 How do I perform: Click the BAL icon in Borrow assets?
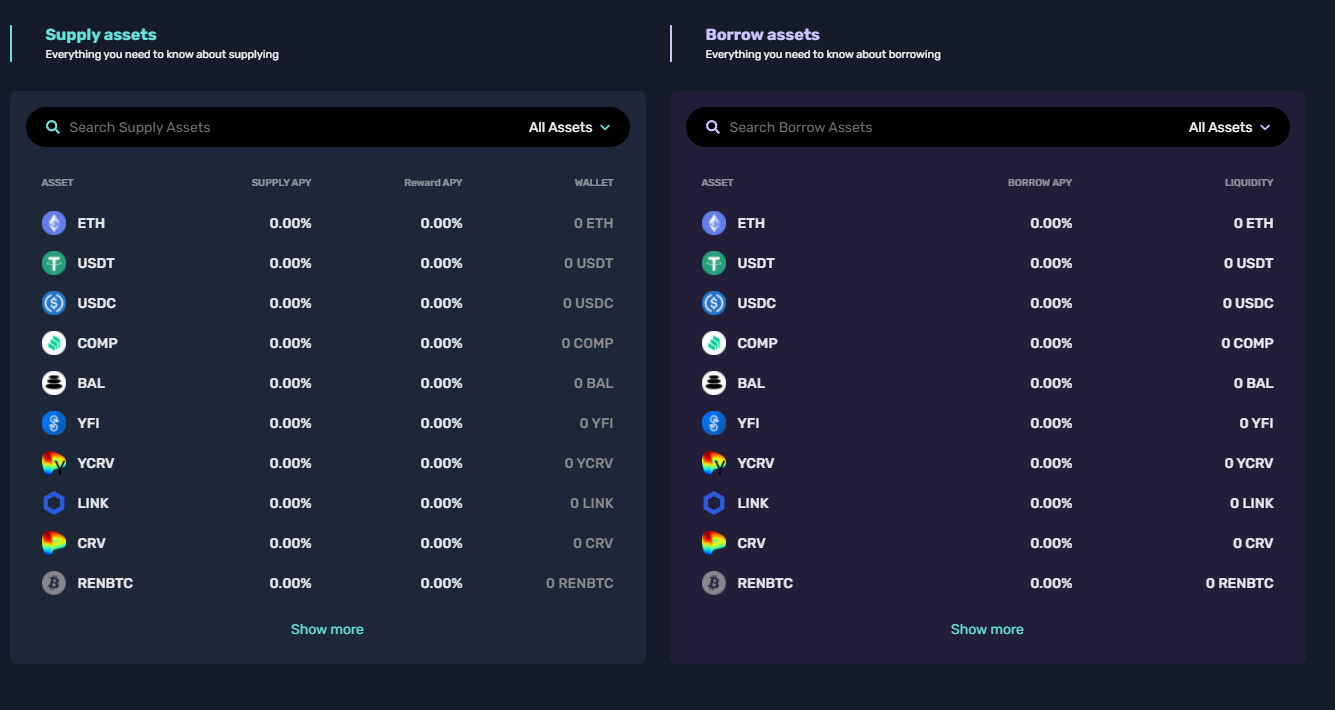click(714, 383)
